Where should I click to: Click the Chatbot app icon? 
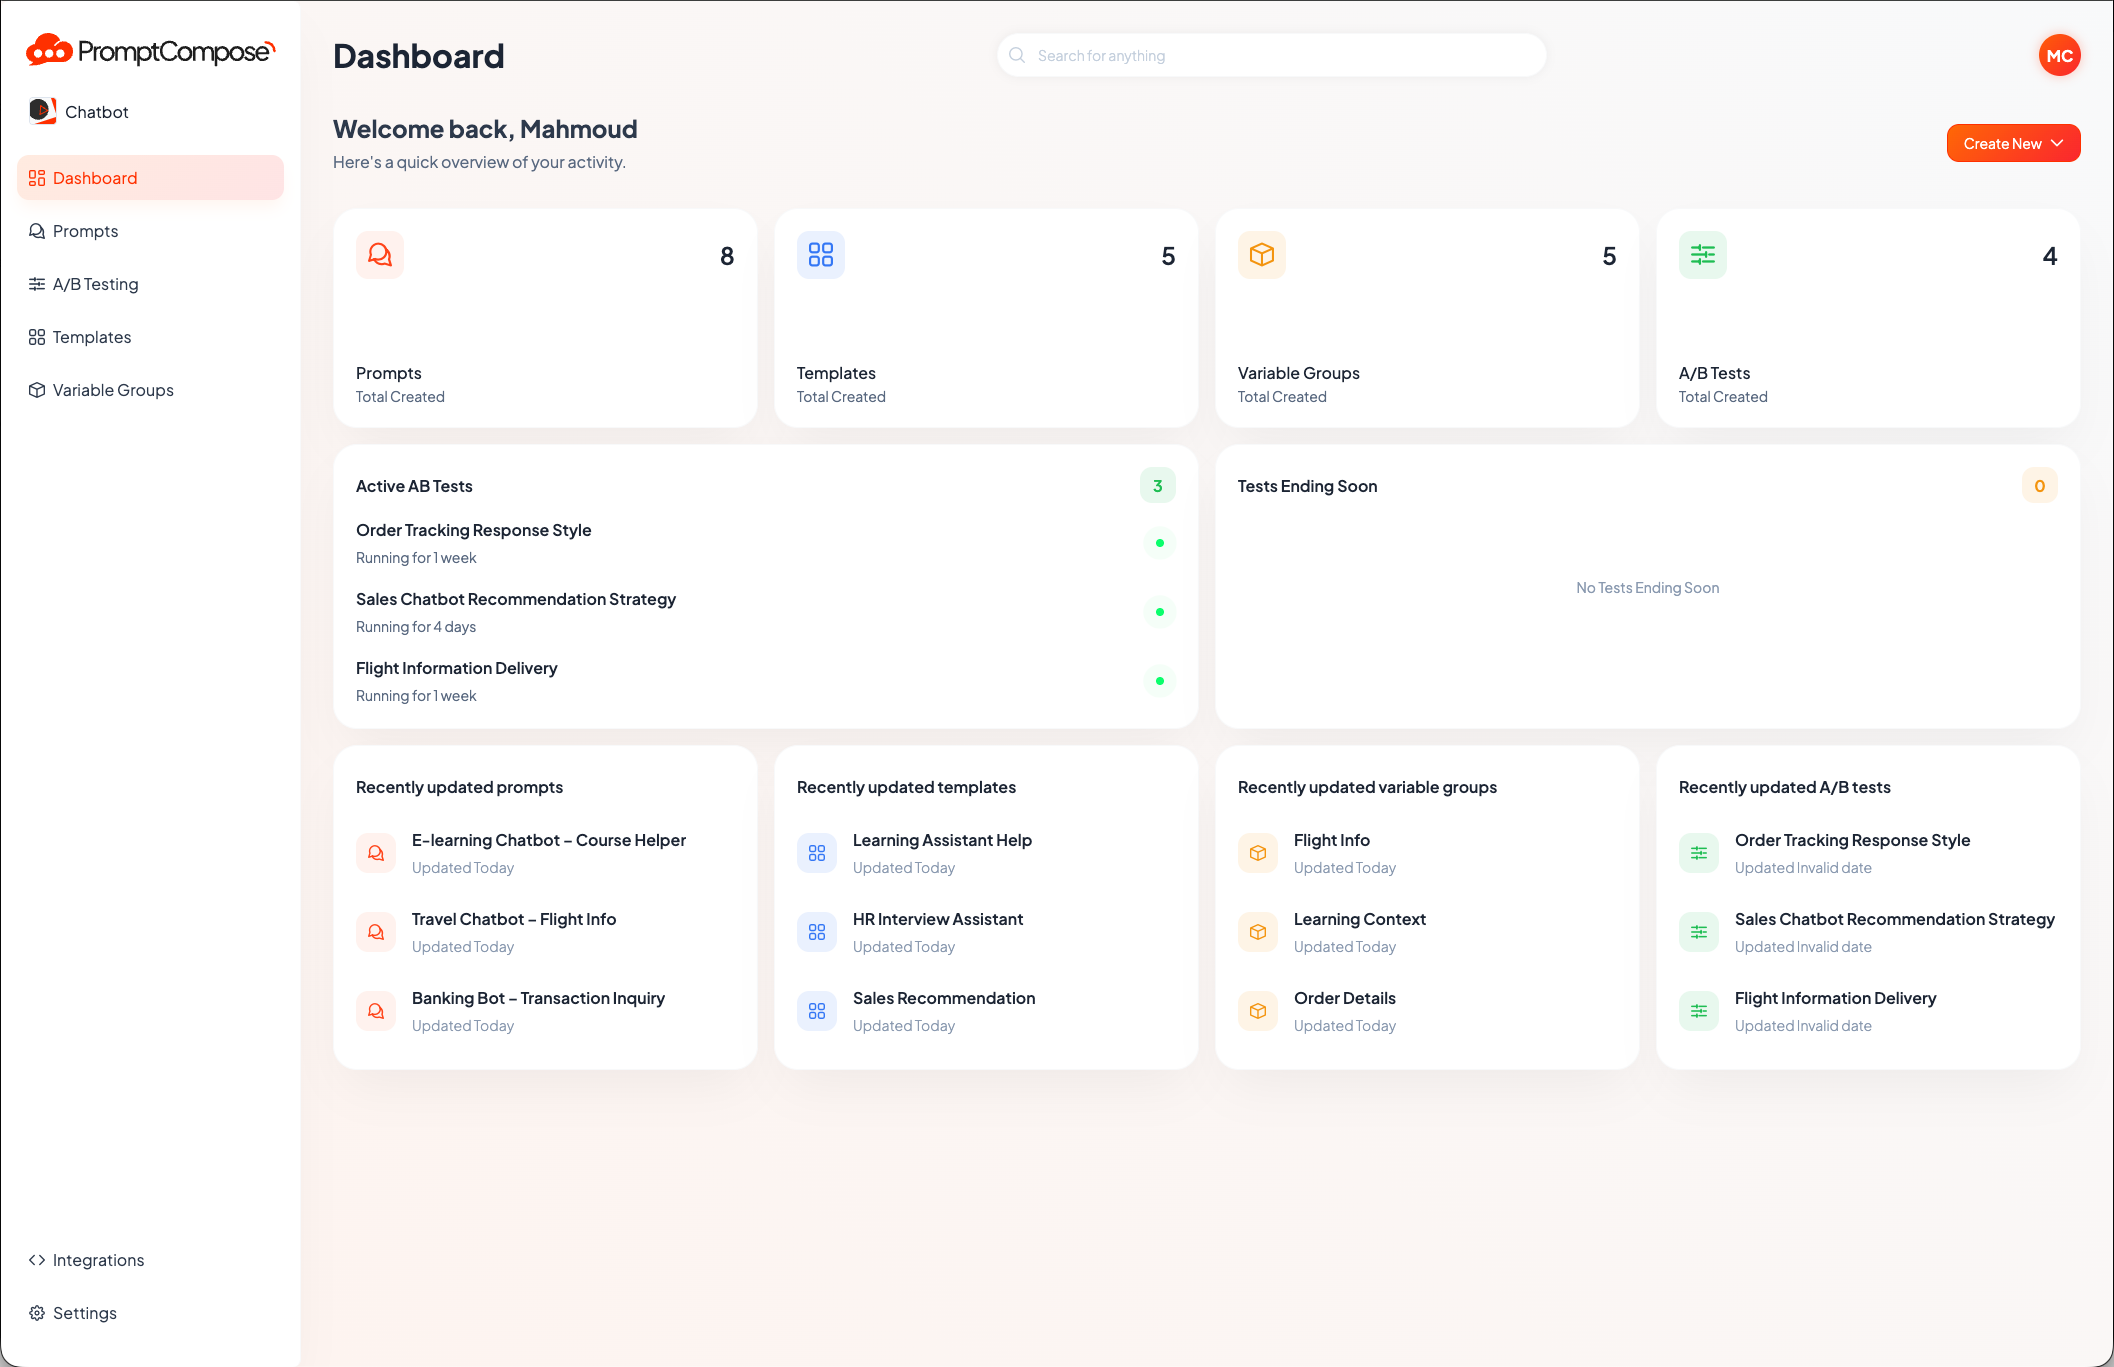(x=42, y=111)
